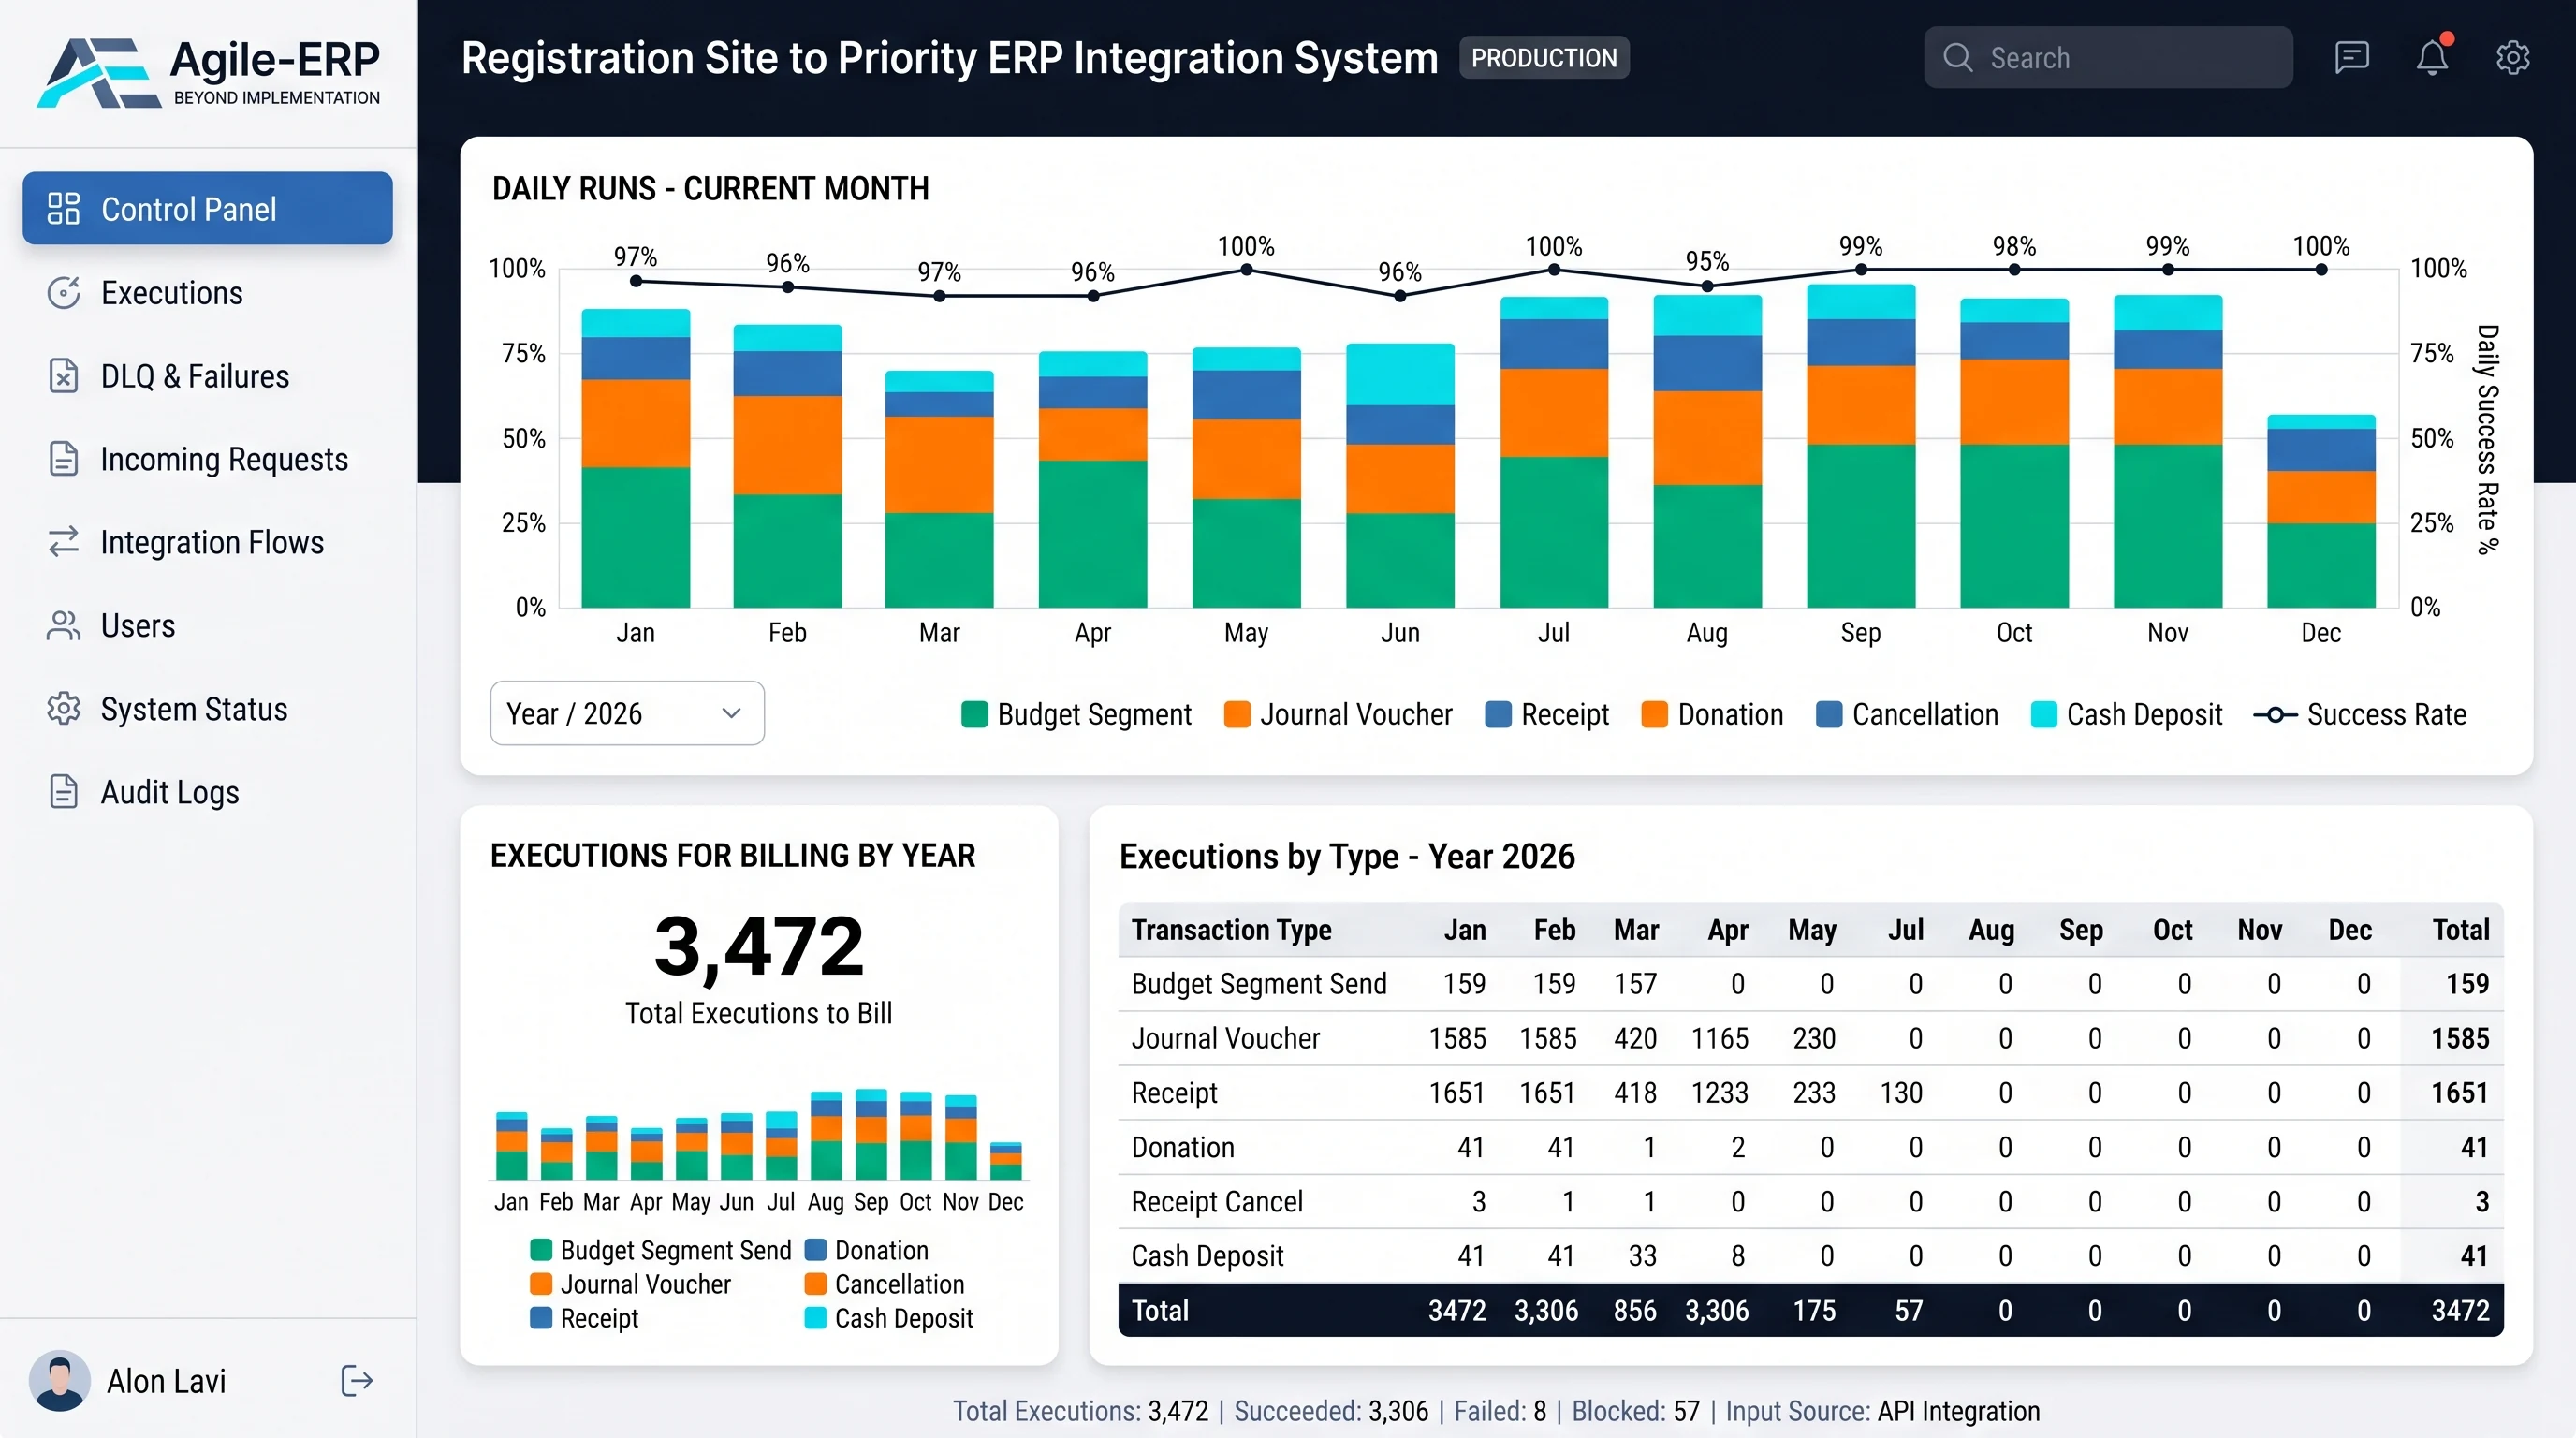Toggle Receipt legend in daily runs chart
The image size is (2576, 1438).
point(1547,714)
